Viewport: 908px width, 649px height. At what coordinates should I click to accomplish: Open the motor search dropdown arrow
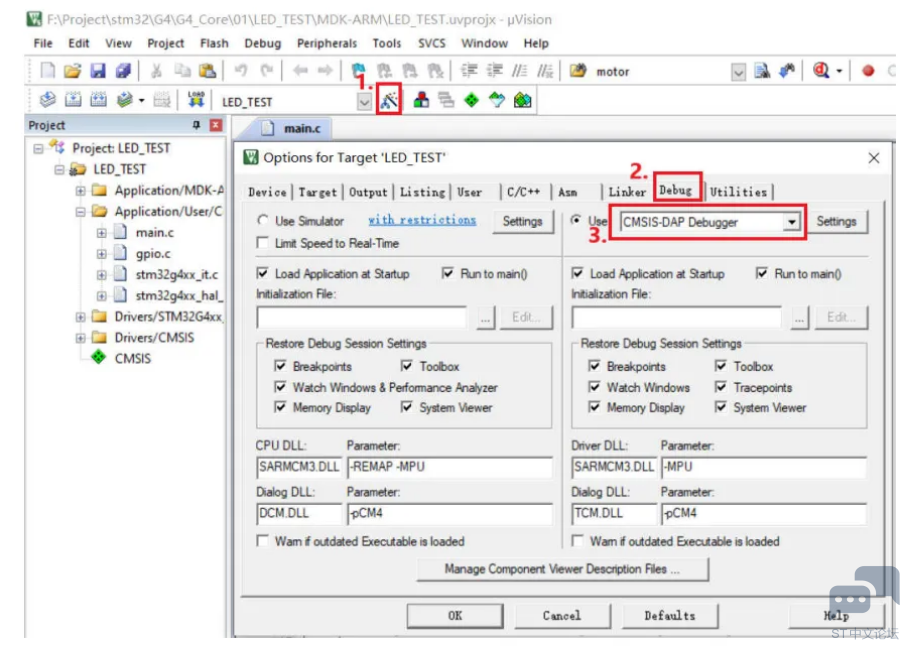point(738,72)
